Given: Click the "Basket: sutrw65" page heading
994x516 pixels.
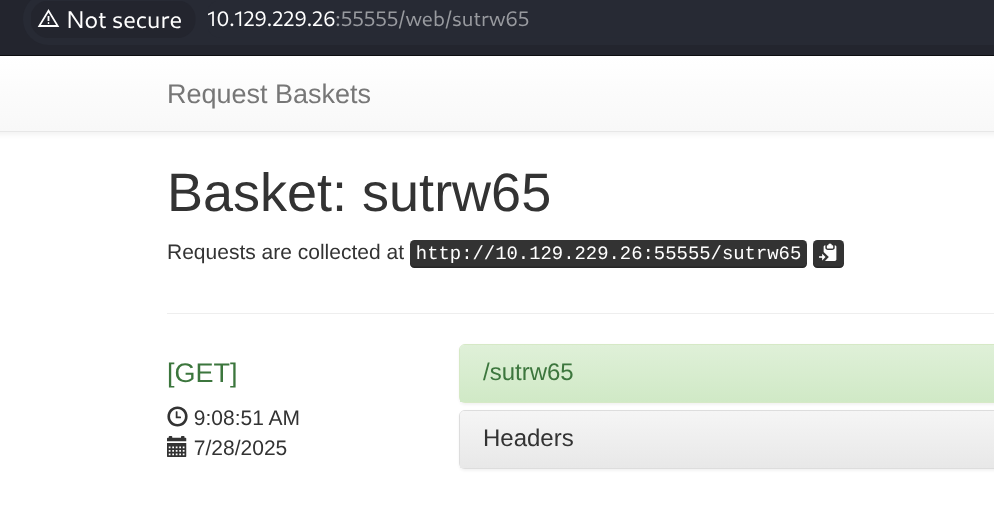Looking at the screenshot, I should point(358,192).
